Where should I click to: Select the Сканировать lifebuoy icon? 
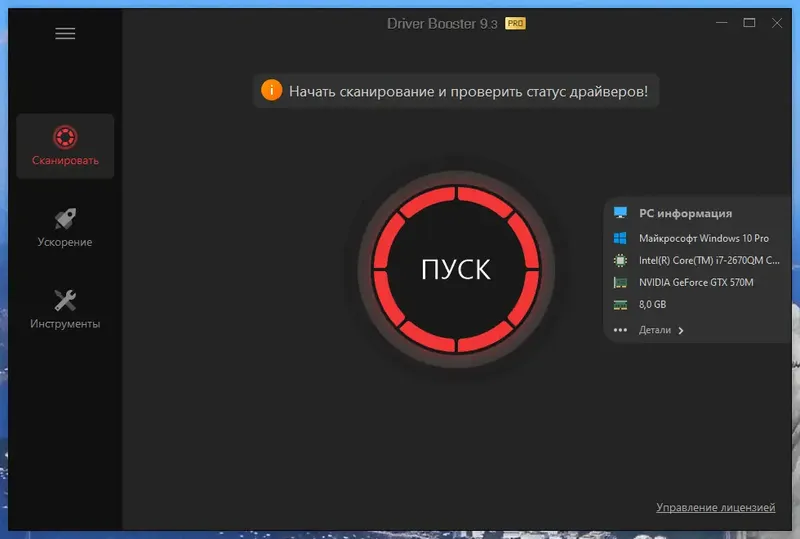[65, 137]
